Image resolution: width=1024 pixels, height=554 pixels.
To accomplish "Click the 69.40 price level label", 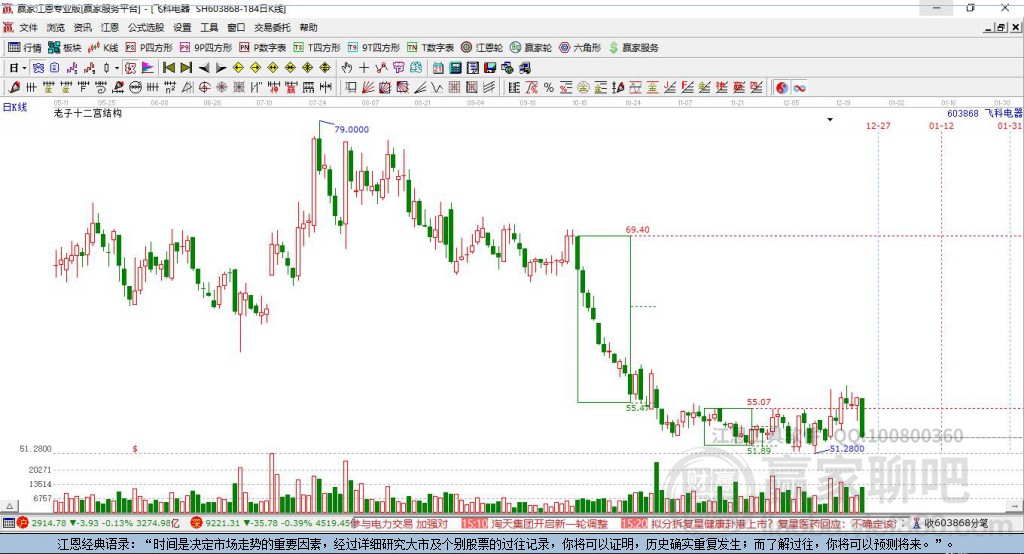I will (x=637, y=229).
